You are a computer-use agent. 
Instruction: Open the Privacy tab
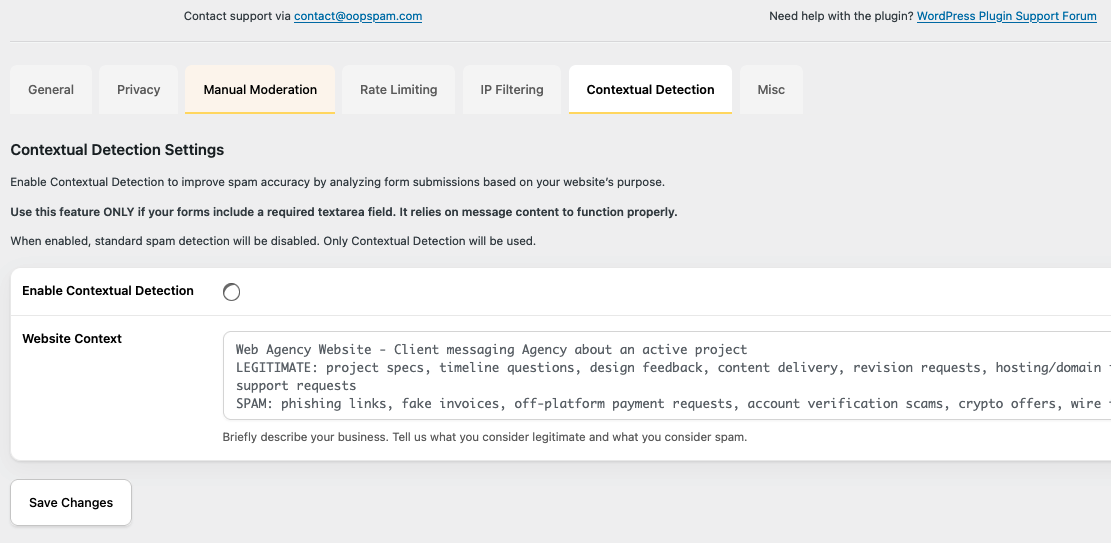click(x=138, y=90)
